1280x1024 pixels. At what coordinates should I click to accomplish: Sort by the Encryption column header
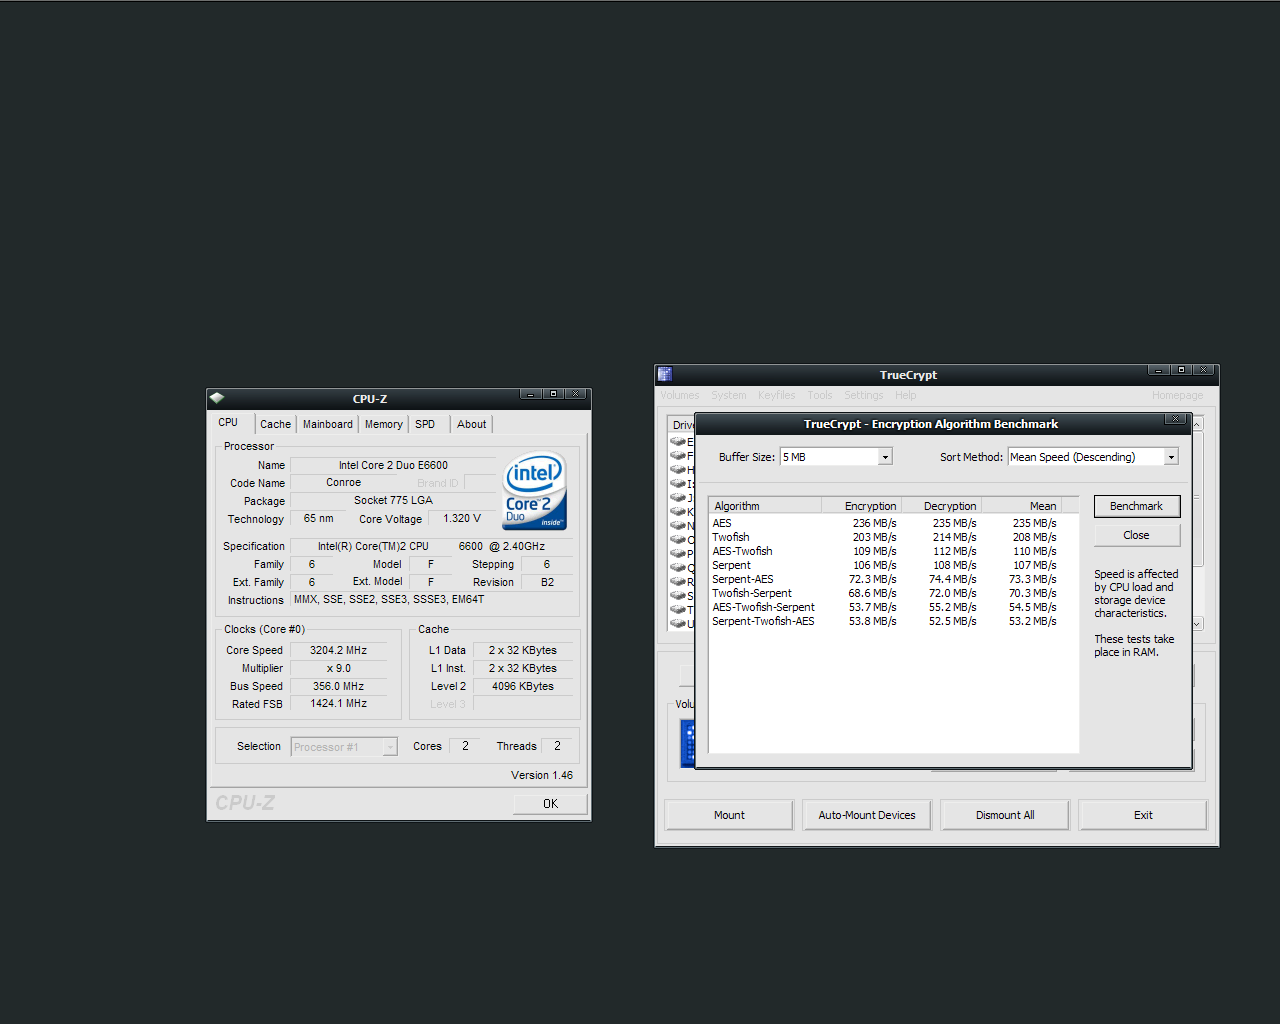tap(861, 506)
